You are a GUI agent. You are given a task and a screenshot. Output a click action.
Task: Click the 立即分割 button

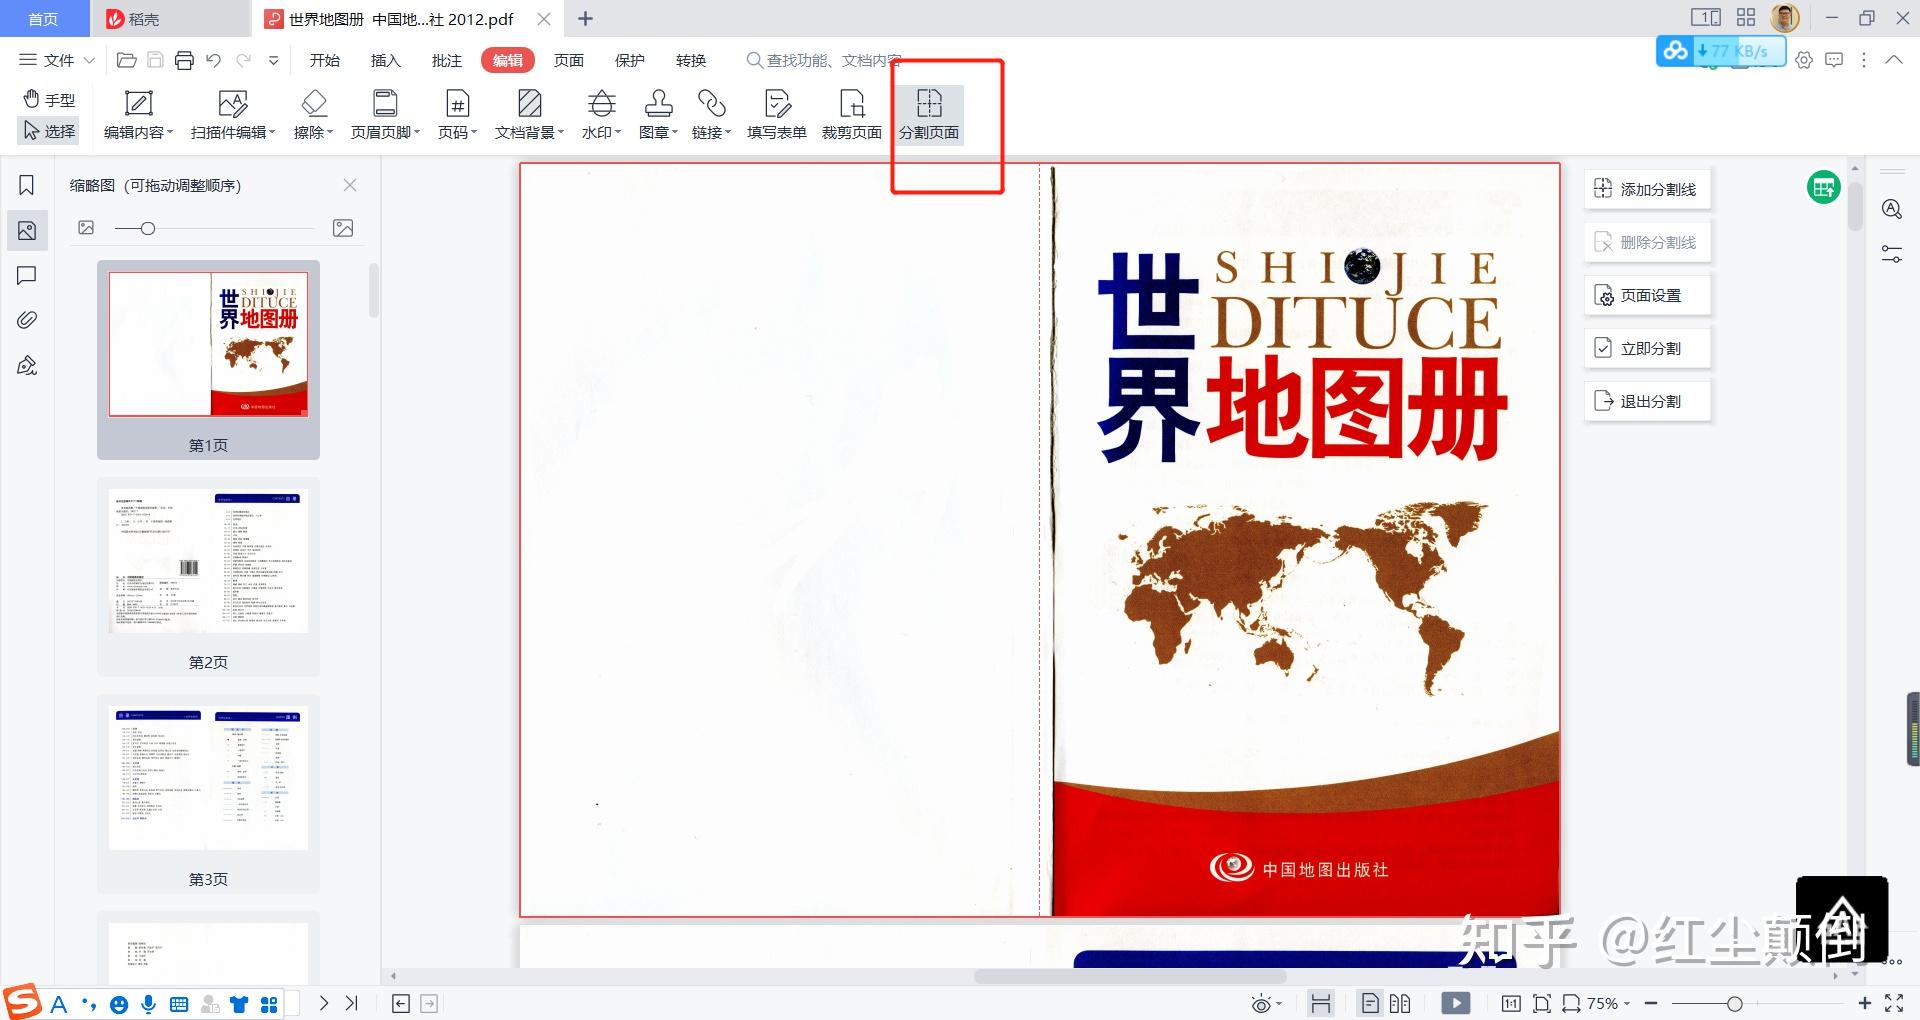click(1647, 348)
